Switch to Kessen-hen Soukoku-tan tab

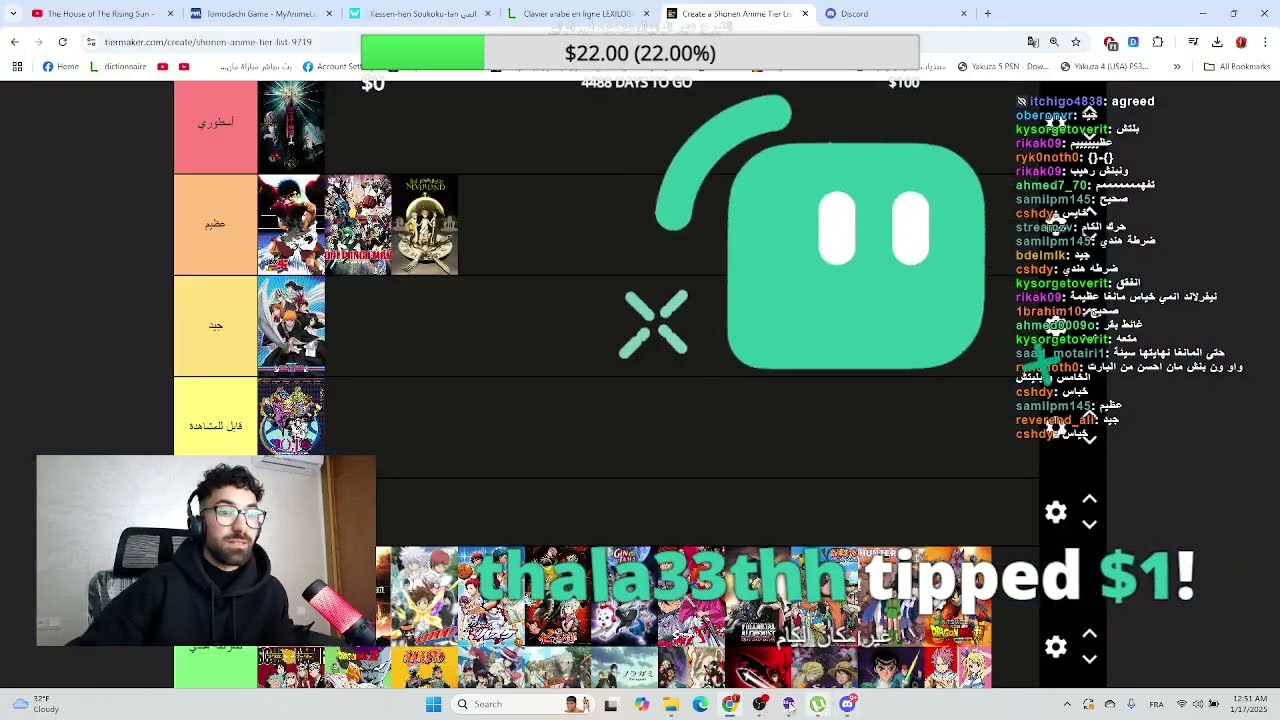(x=420, y=14)
